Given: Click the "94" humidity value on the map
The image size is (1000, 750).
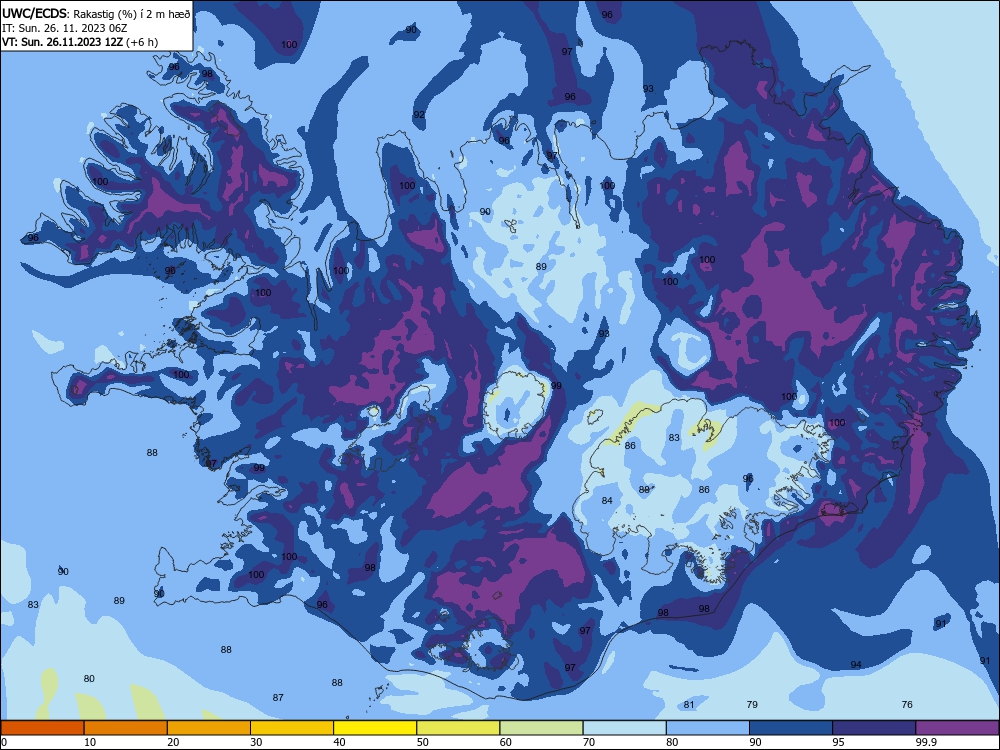Looking at the screenshot, I should point(856,665).
